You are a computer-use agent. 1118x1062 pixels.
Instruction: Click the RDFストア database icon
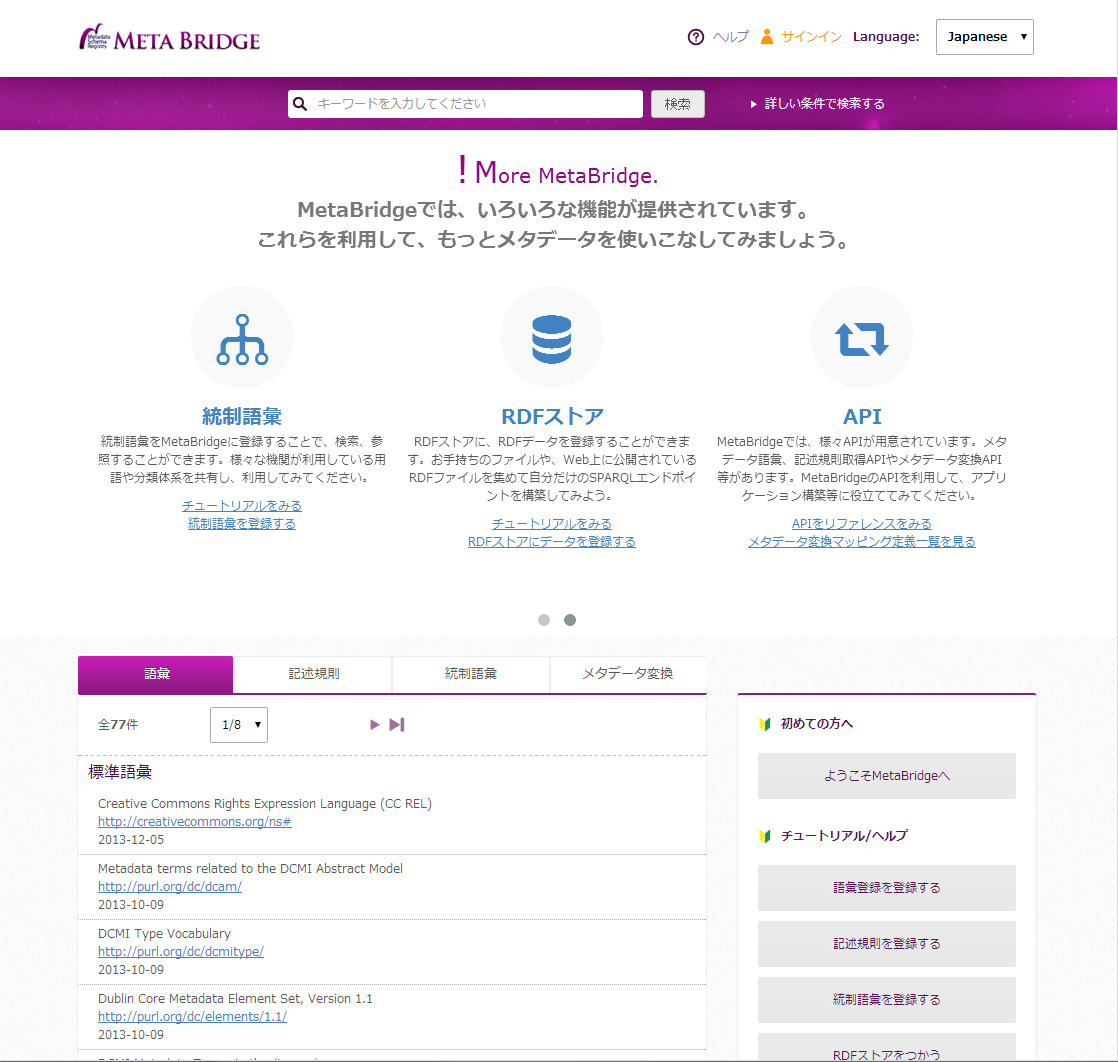click(552, 339)
